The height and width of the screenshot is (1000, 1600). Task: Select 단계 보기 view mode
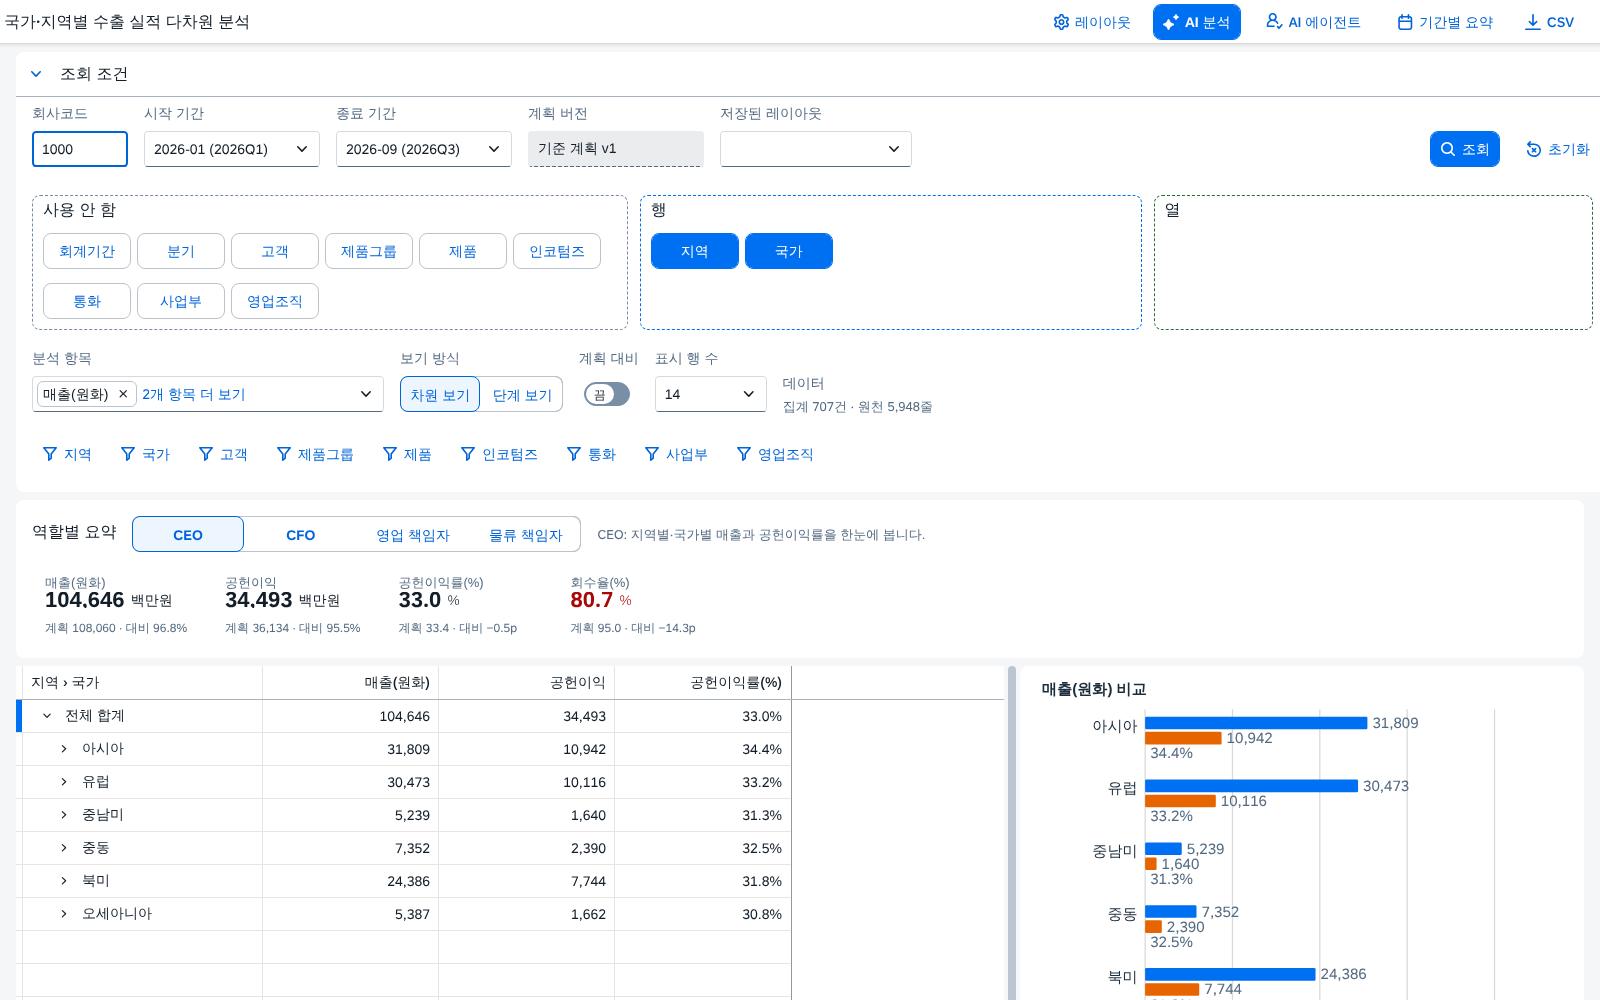[522, 394]
